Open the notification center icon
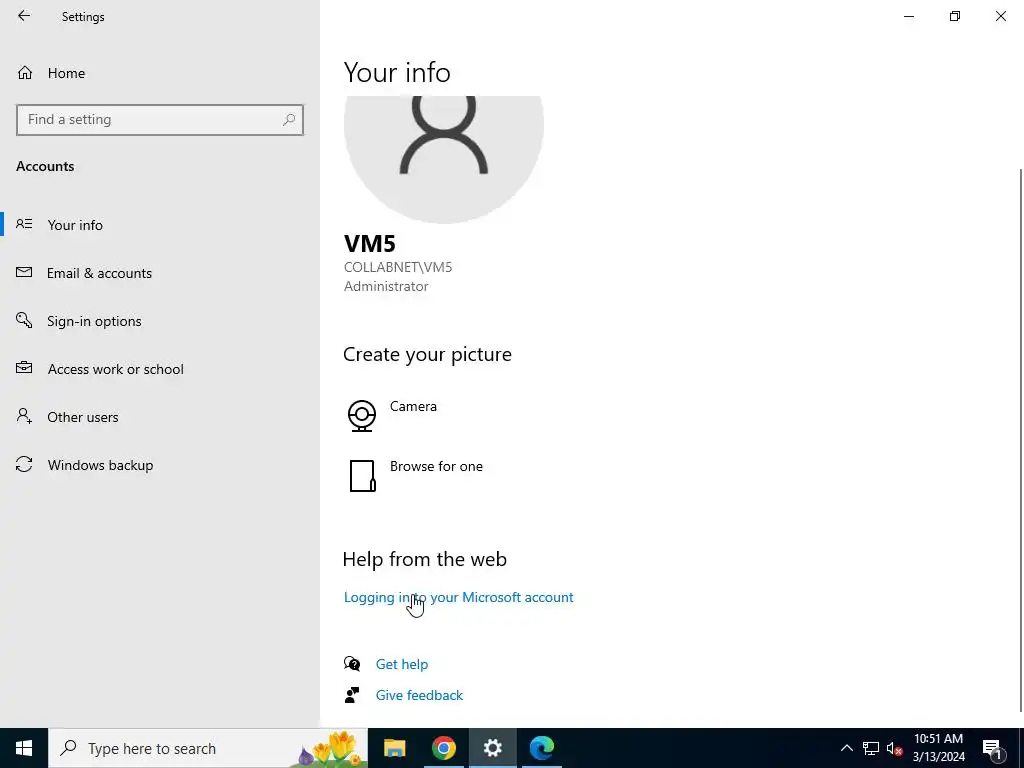 (x=991, y=748)
